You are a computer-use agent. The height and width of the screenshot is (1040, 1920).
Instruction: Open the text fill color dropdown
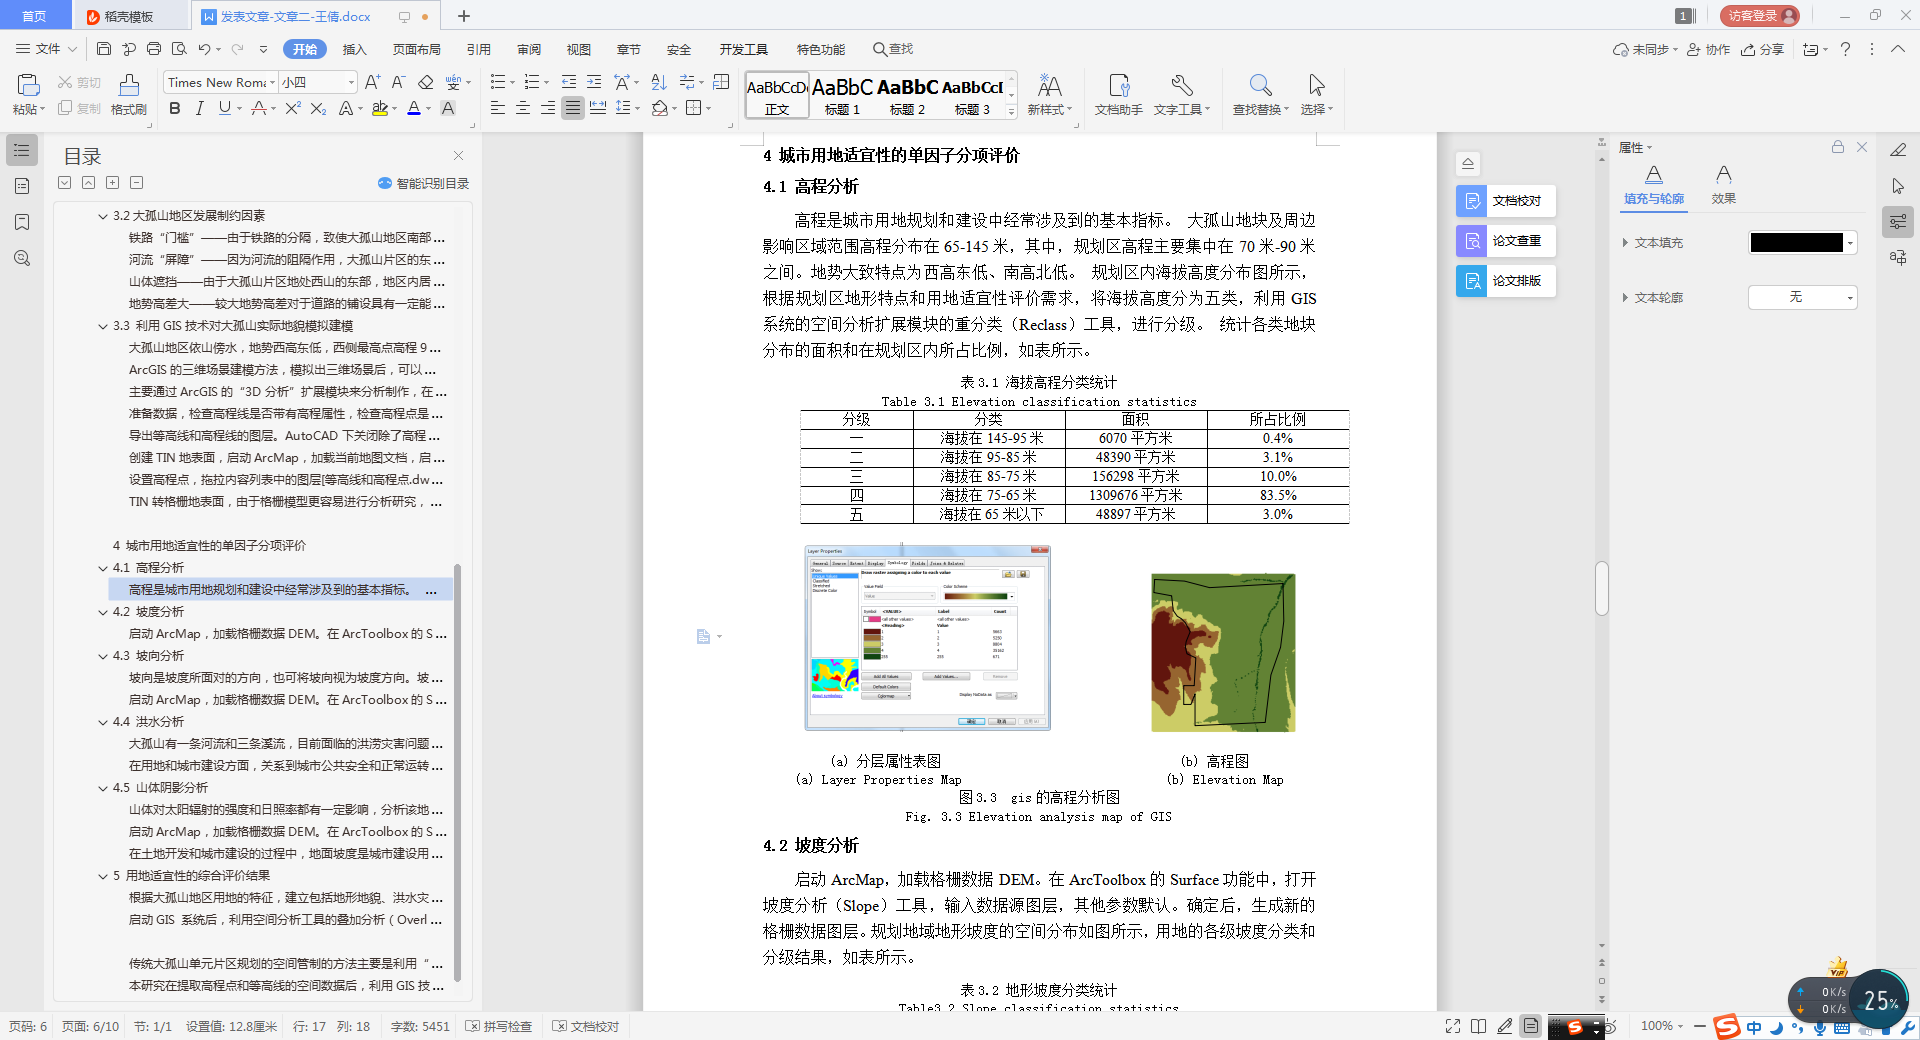[1851, 243]
